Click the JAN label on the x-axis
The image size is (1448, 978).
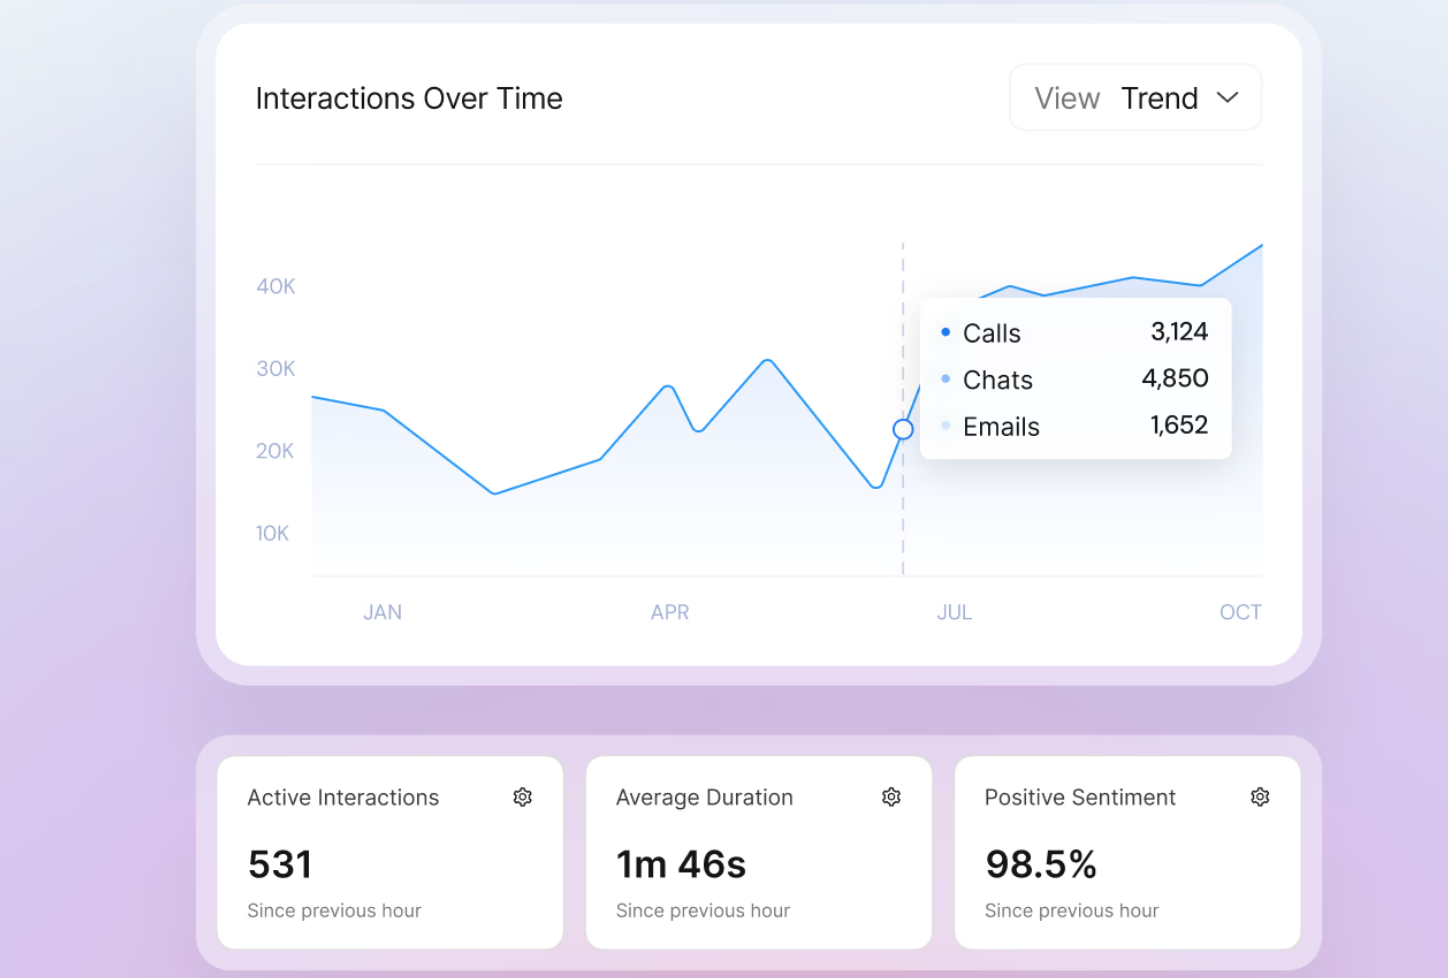click(382, 612)
